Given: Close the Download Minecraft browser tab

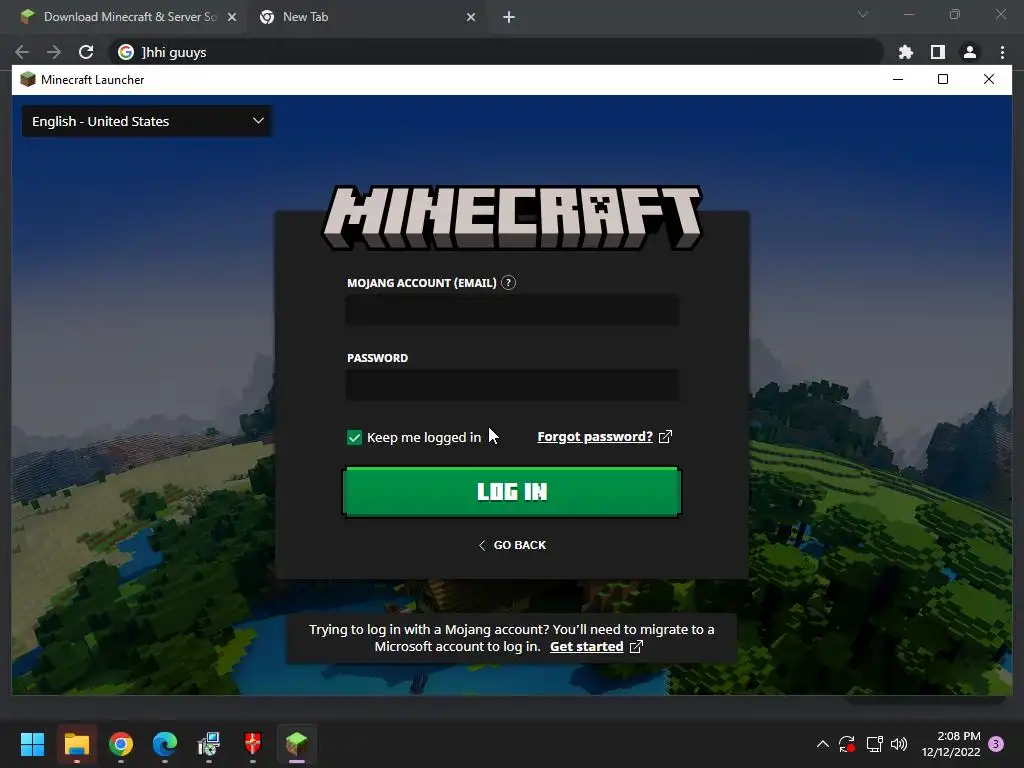Looking at the screenshot, I should click(232, 17).
